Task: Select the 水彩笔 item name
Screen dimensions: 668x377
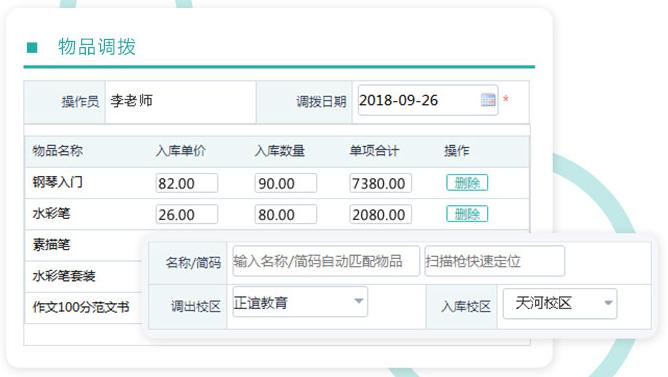Action: 51,213
